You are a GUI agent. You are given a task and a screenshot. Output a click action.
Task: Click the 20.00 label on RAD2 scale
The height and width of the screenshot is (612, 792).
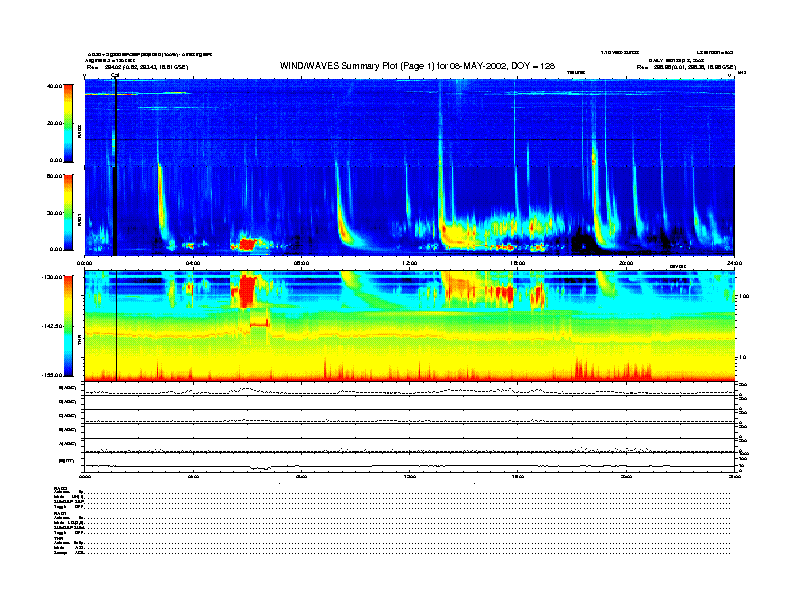pyautogui.click(x=54, y=123)
